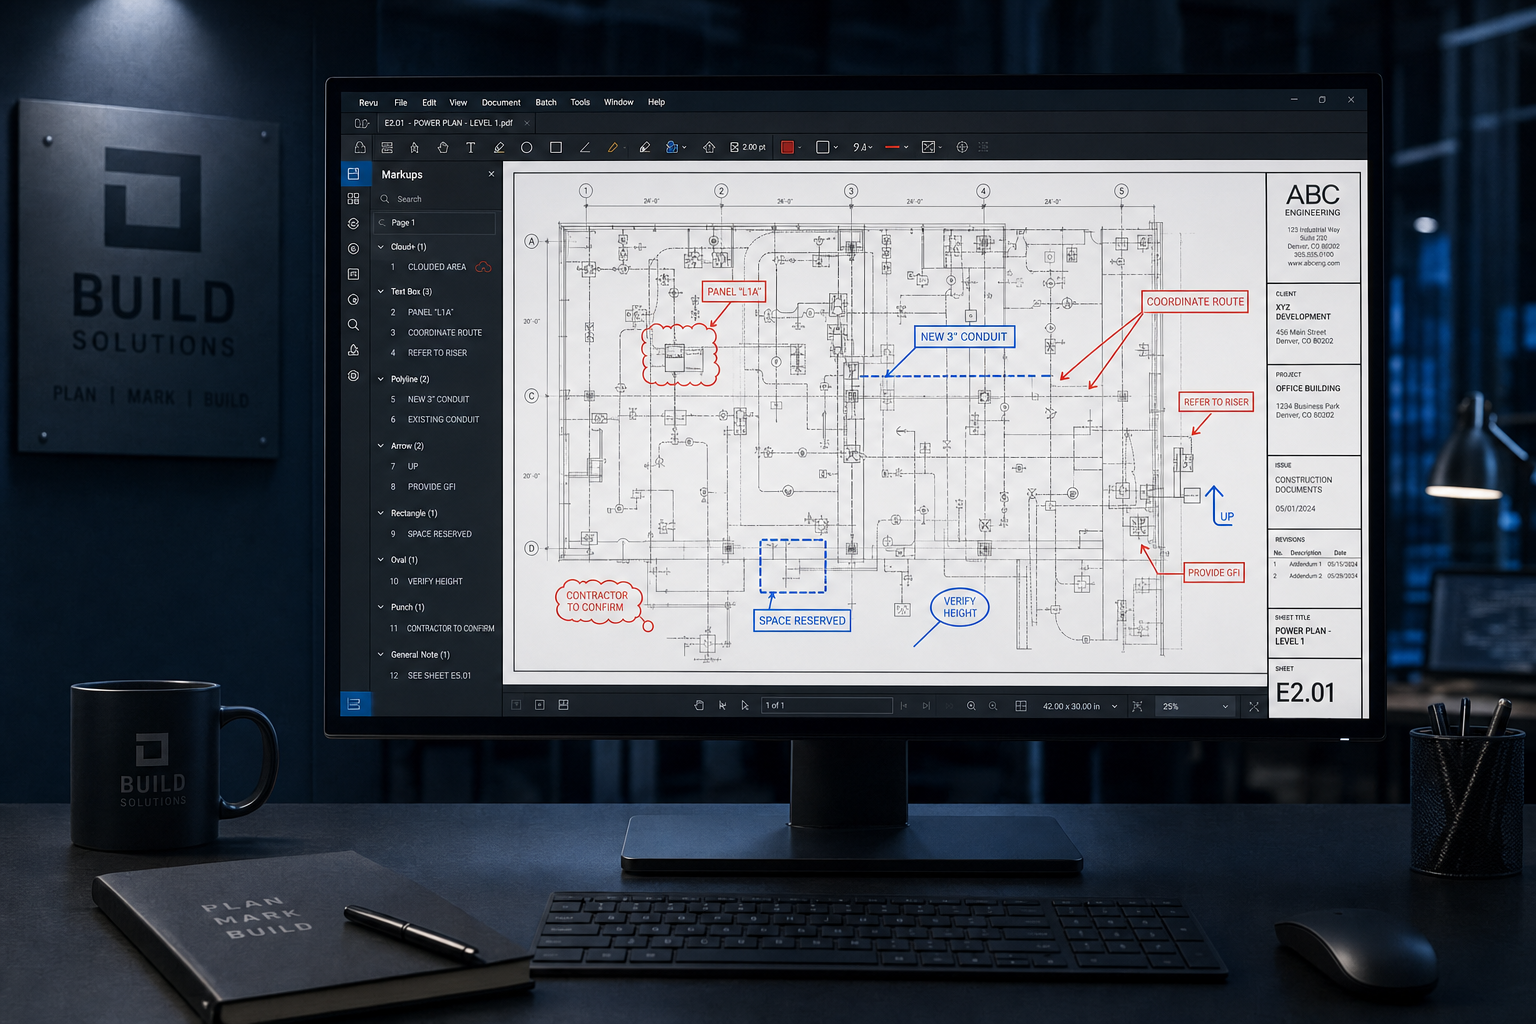The image size is (1536, 1024).
Task: Click the page number field 1 of 1
Action: [x=826, y=705]
